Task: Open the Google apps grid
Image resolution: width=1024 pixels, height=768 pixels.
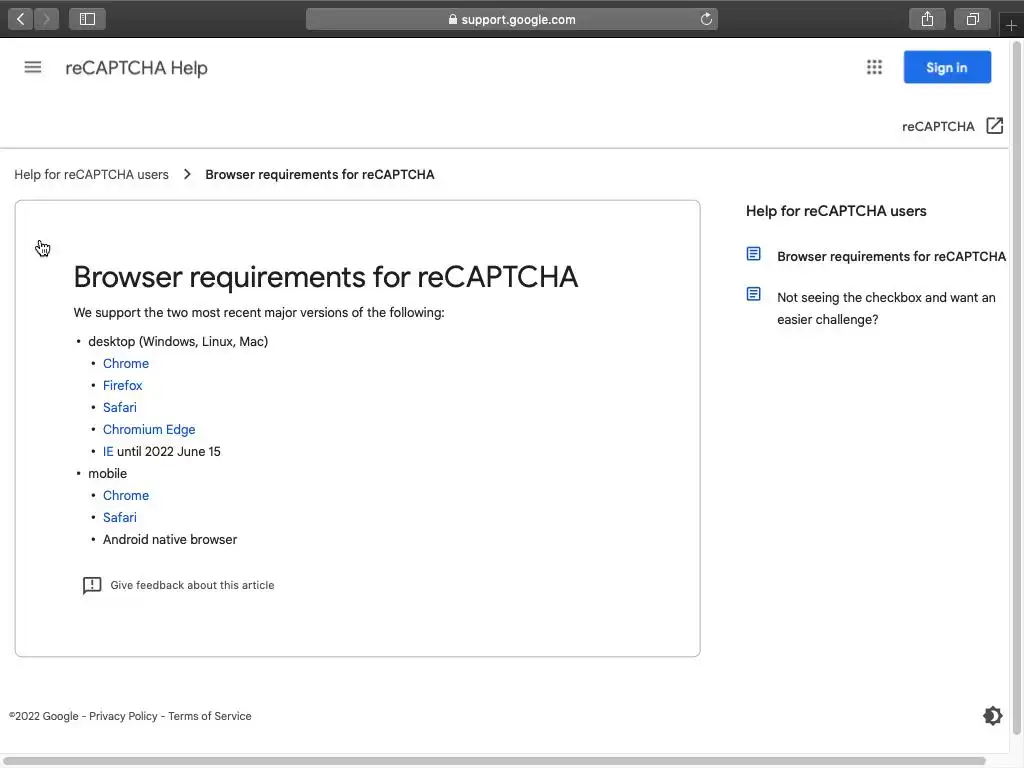Action: pyautogui.click(x=874, y=67)
